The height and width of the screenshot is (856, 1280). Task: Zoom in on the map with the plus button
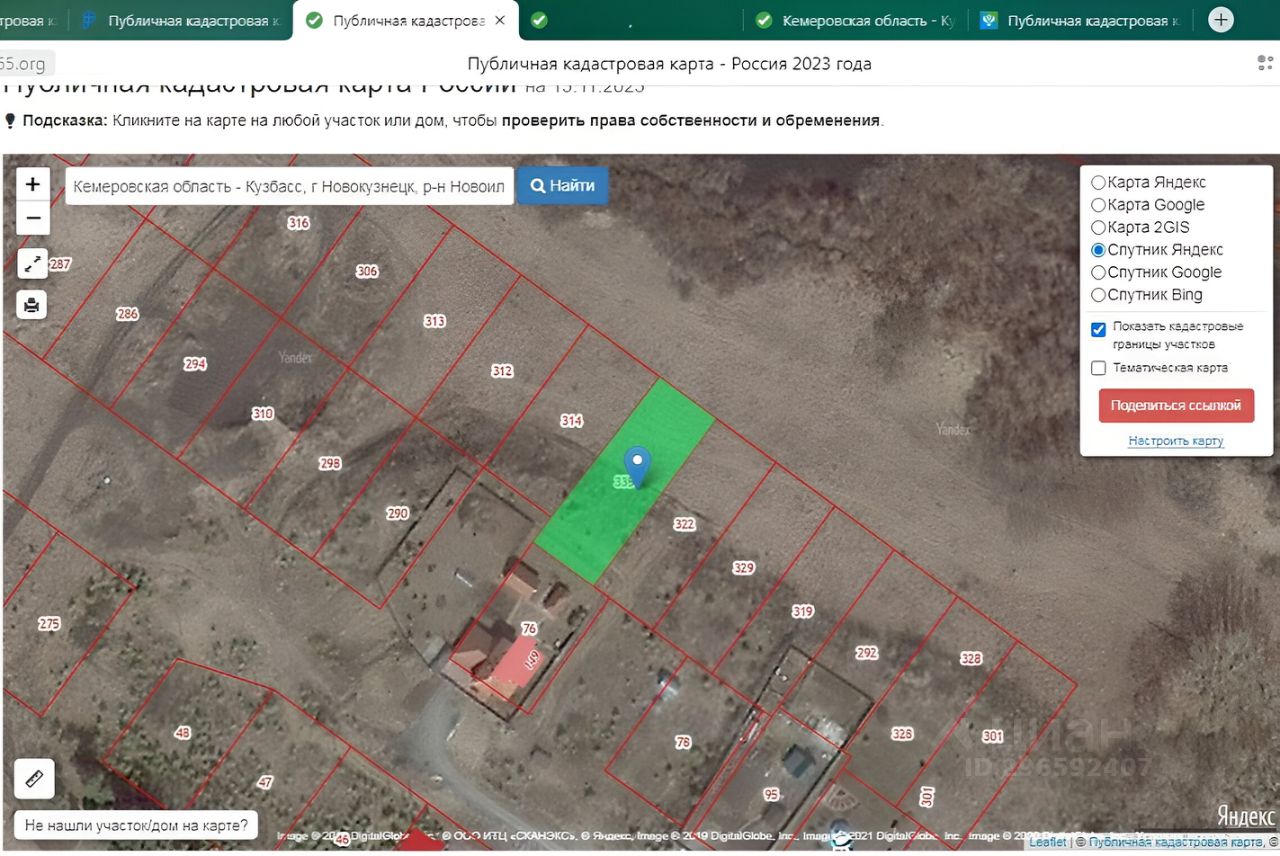pyautogui.click(x=32, y=184)
